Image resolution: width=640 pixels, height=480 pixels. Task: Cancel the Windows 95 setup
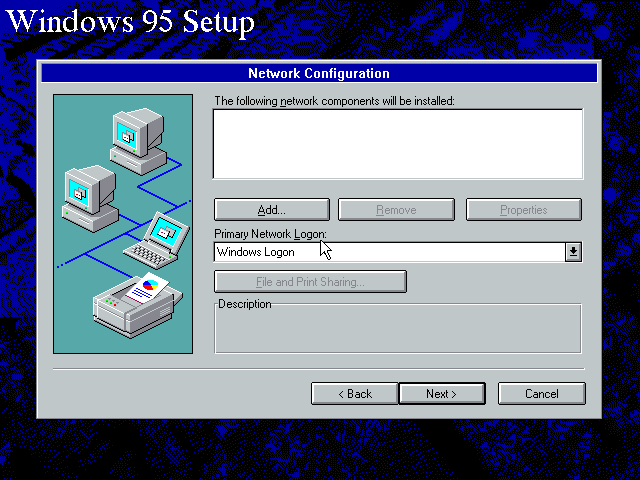coord(542,394)
